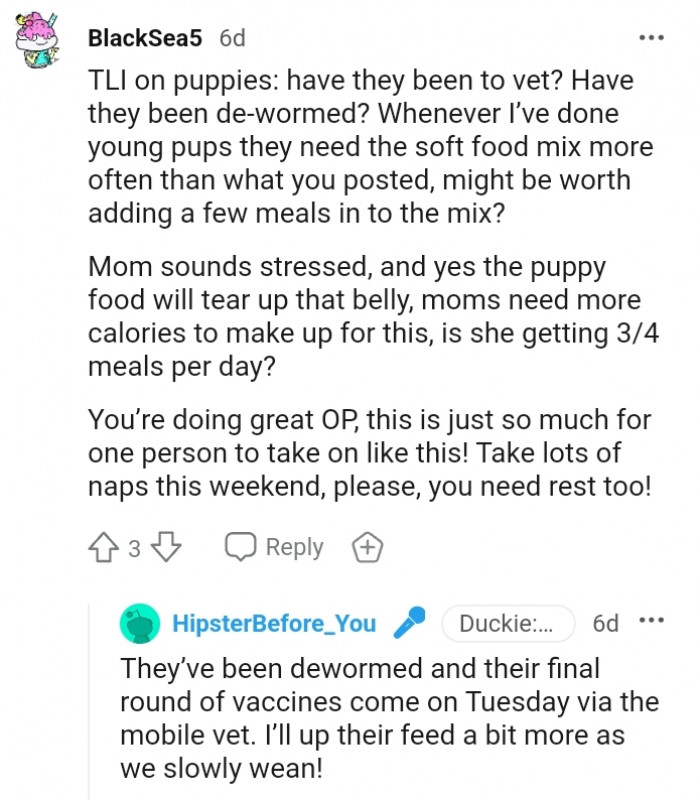
Task: Open the more options menu on BlackSea5's comment
Action: [651, 38]
